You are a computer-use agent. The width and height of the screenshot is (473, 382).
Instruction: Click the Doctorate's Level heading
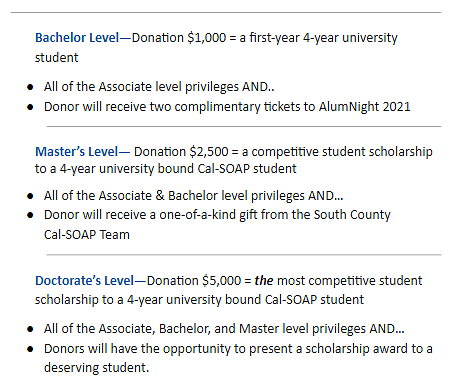(x=85, y=281)
